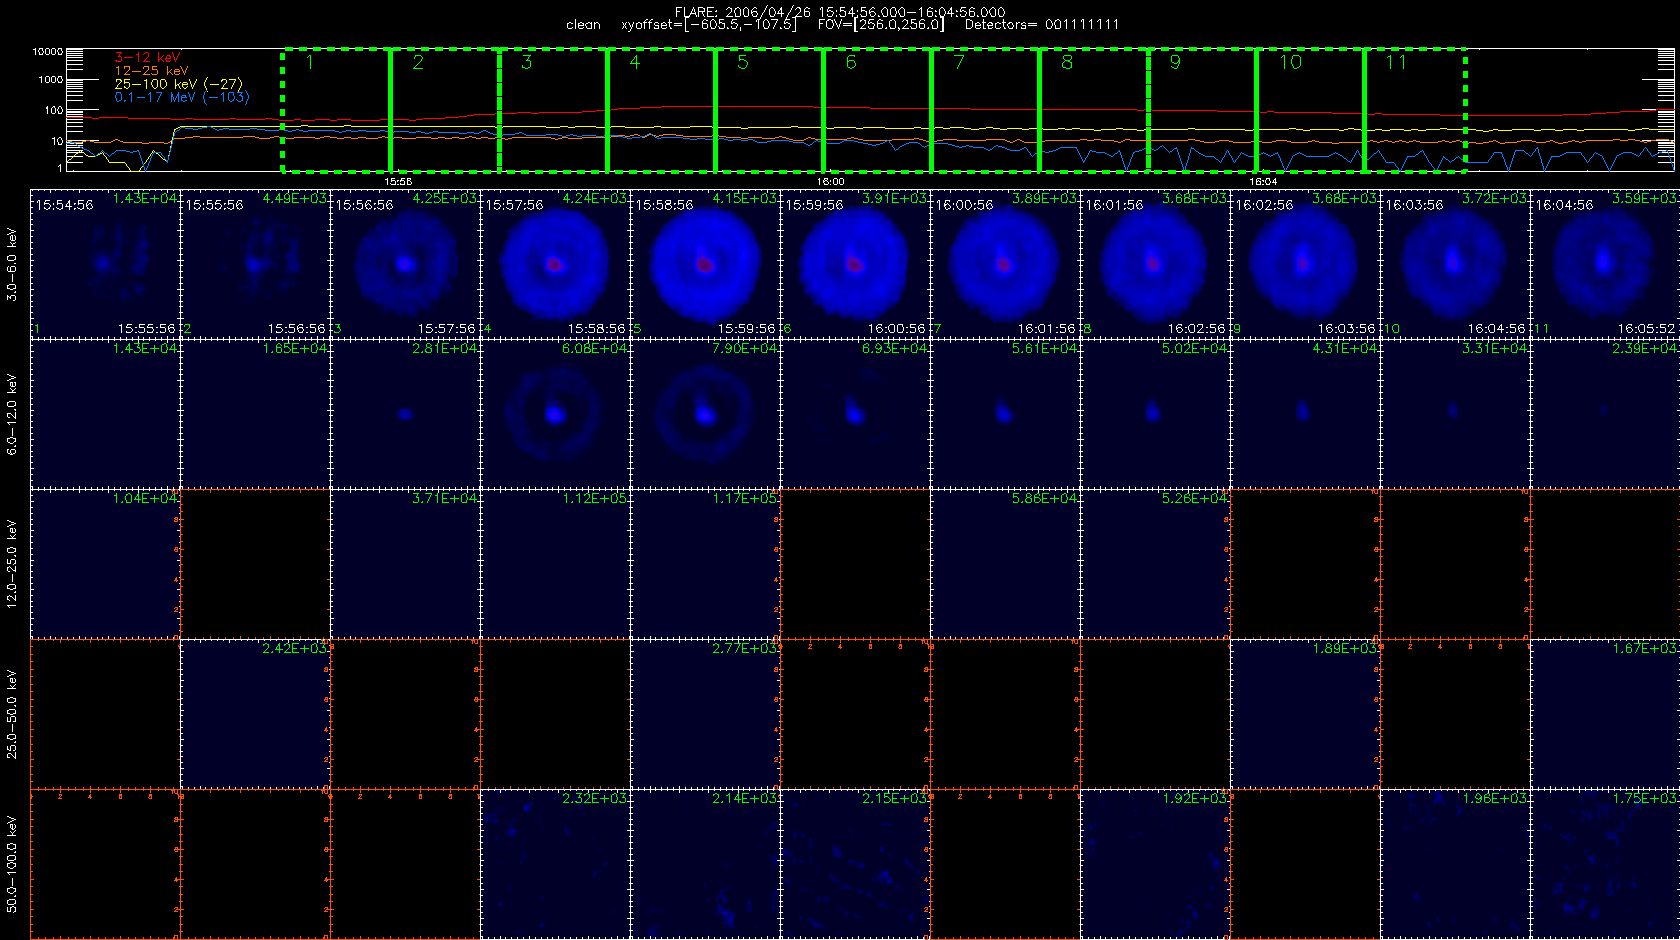Open the 6-12 keV image labeled 5.61E+04

tap(1005, 414)
